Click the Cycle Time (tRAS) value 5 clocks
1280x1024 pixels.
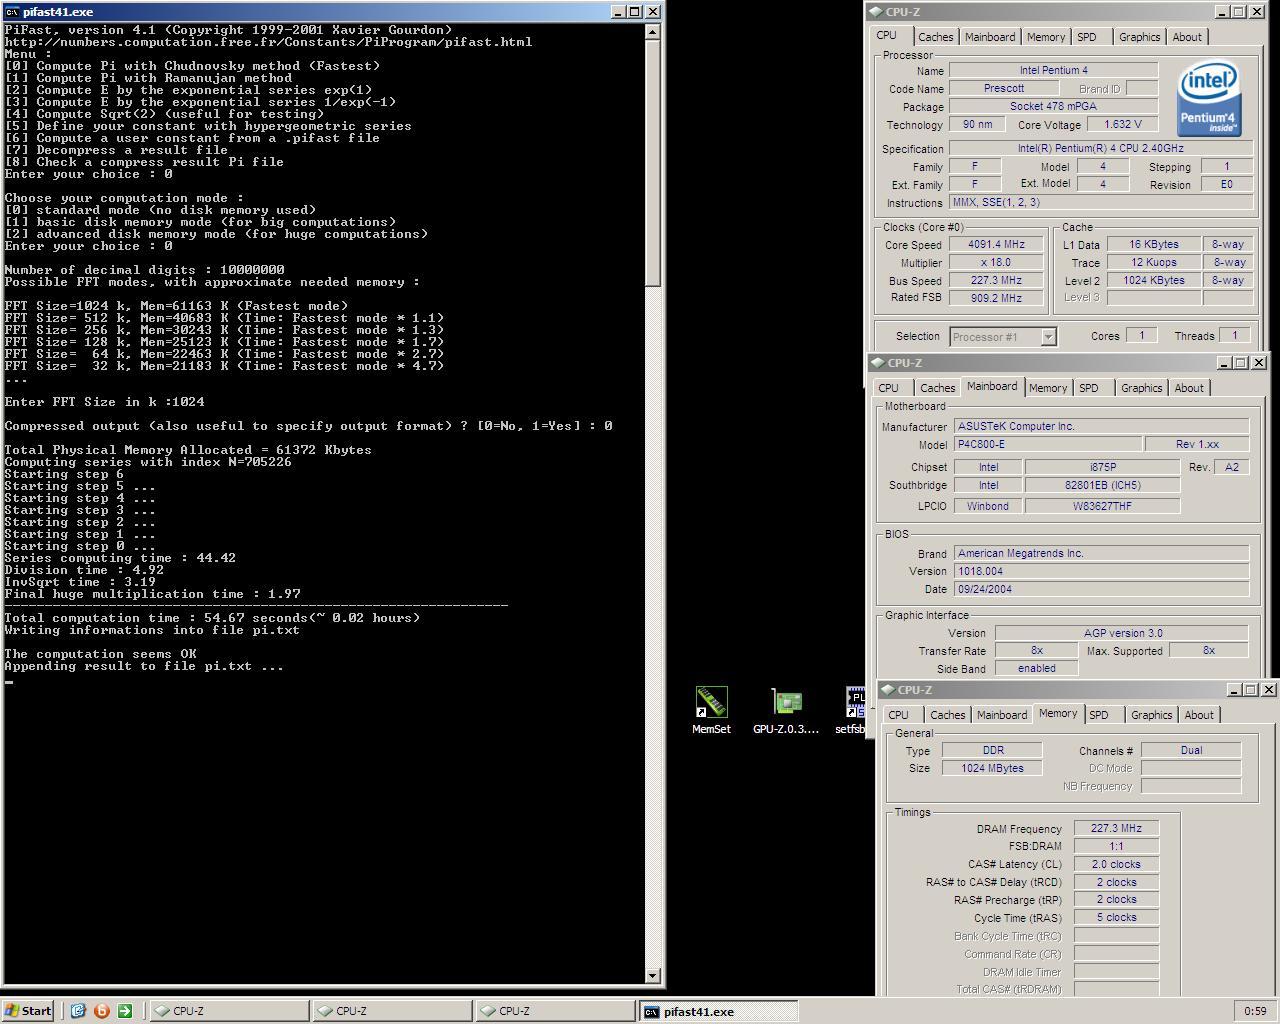coord(1116,917)
